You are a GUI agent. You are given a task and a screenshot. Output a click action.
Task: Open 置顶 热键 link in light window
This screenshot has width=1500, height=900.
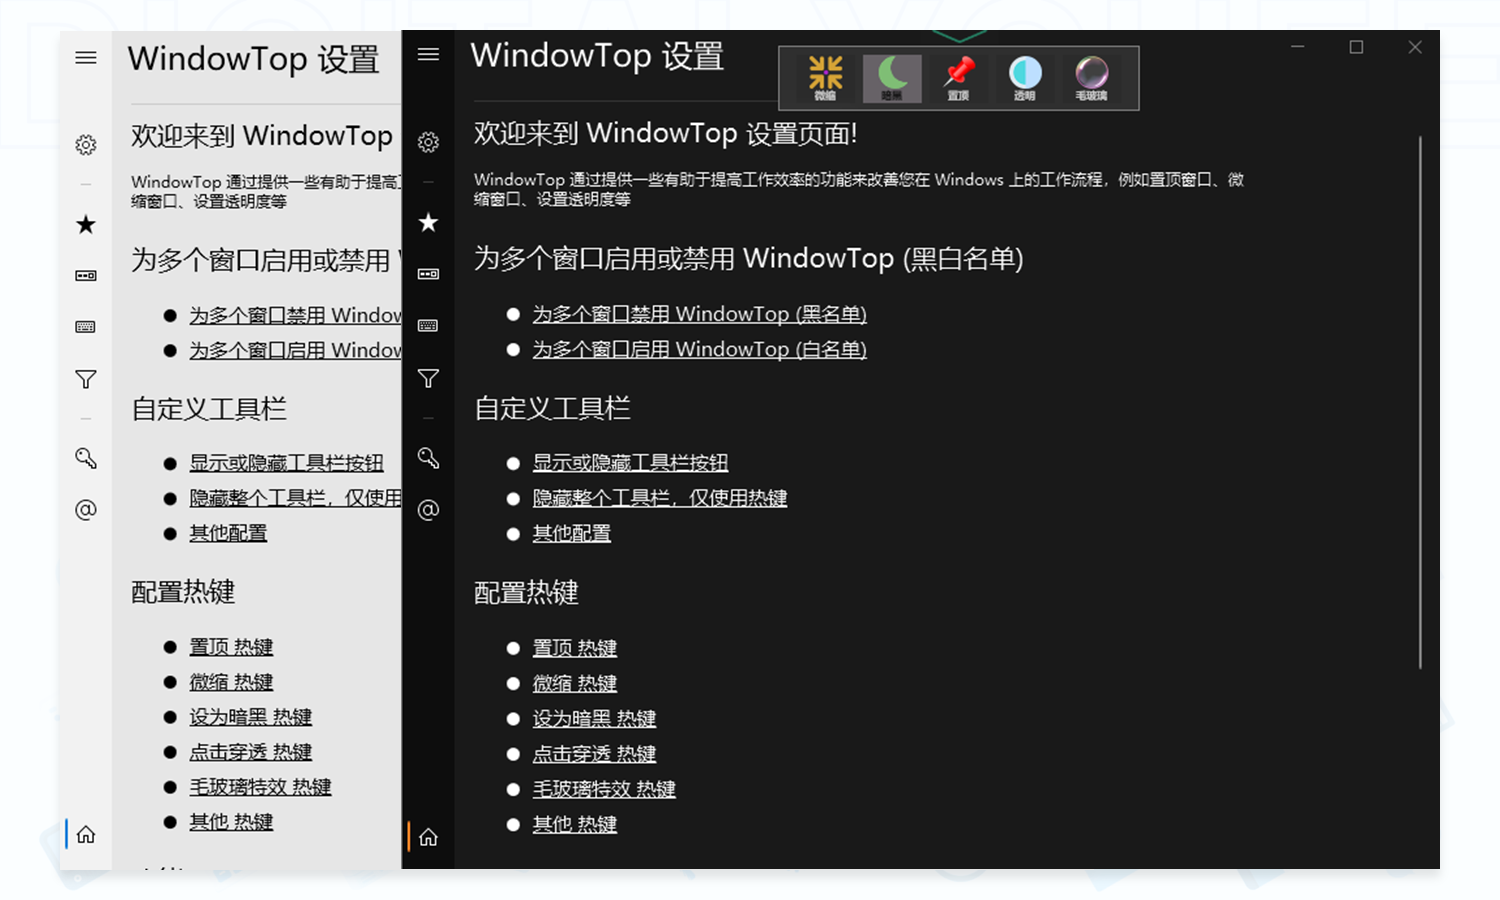[x=231, y=647]
